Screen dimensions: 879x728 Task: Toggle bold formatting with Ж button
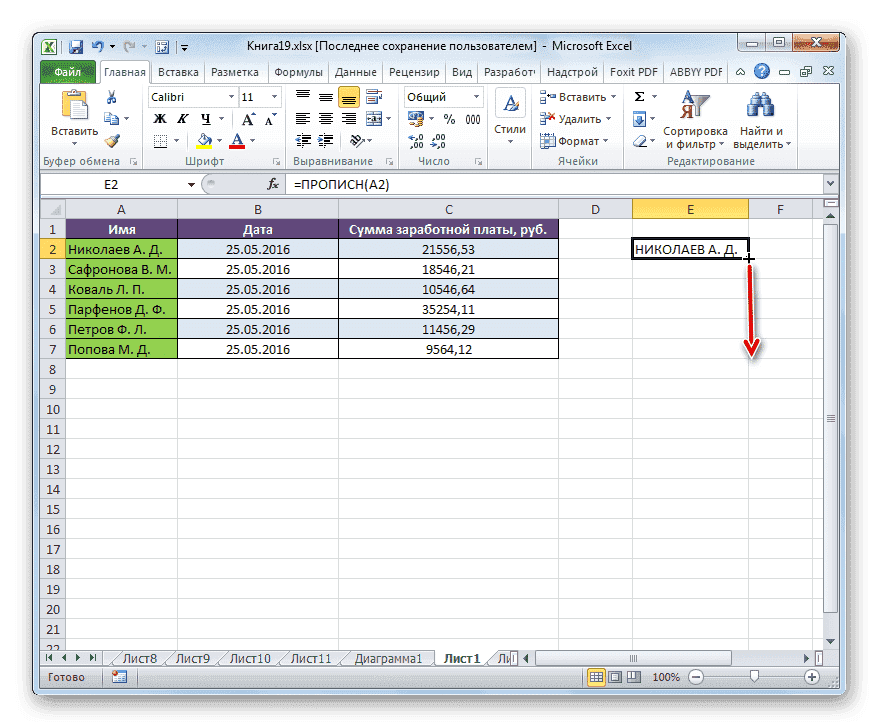pos(162,118)
